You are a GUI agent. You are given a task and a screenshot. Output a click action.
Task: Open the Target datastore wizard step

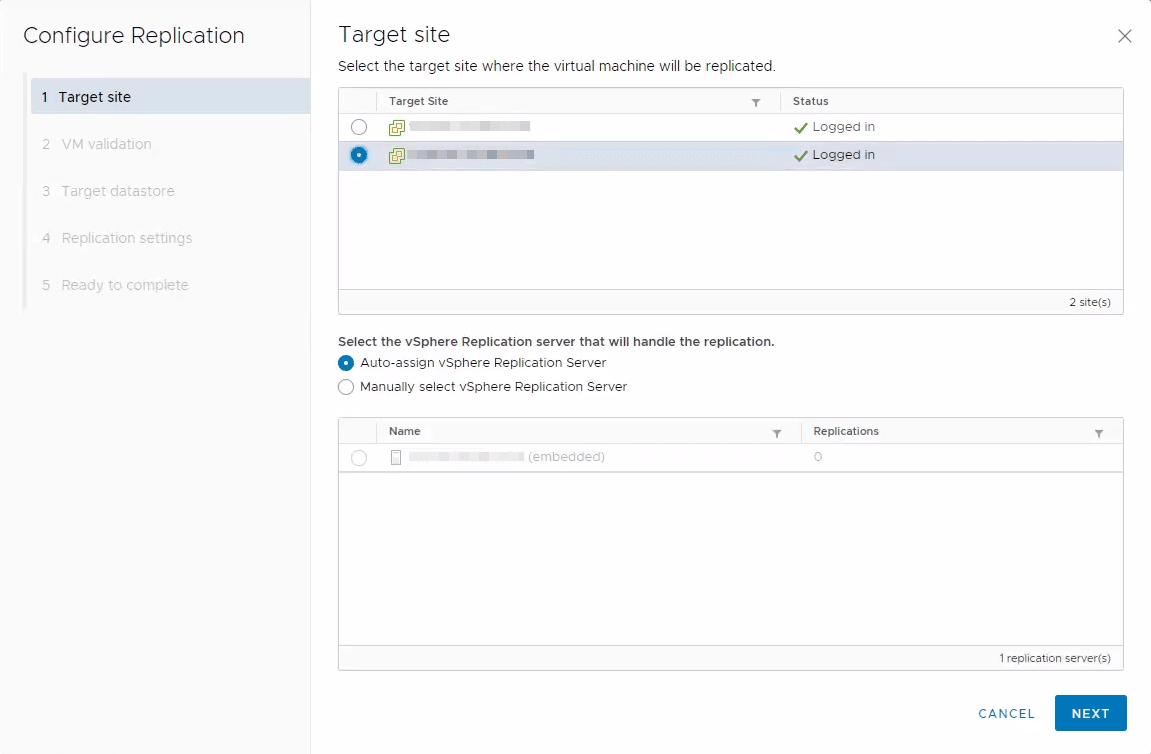click(117, 191)
